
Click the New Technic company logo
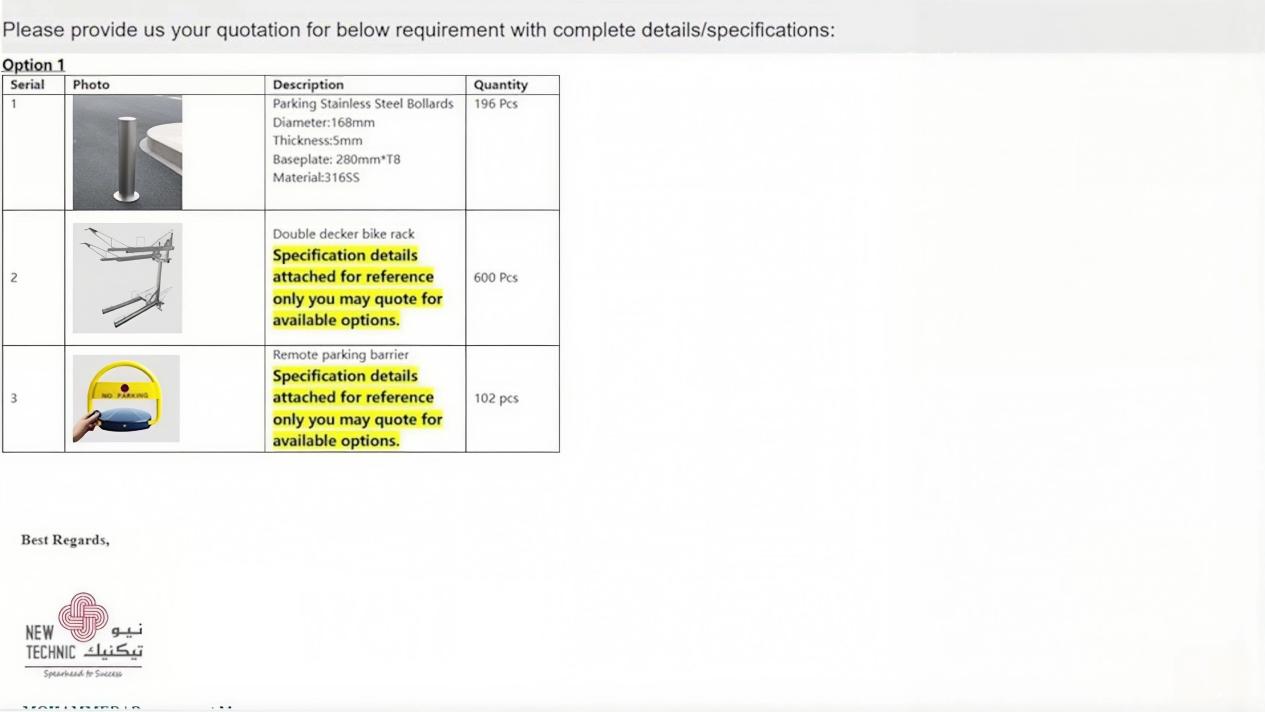tap(84, 636)
